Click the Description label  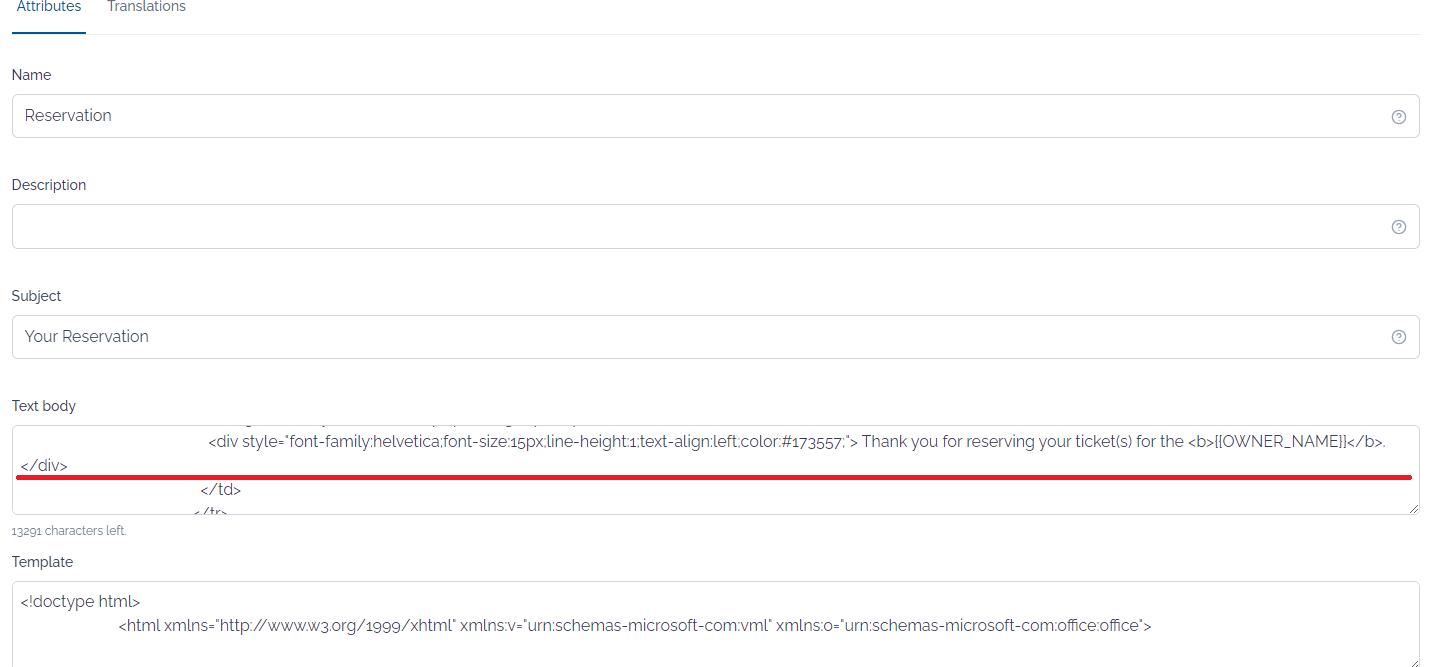[x=49, y=185]
